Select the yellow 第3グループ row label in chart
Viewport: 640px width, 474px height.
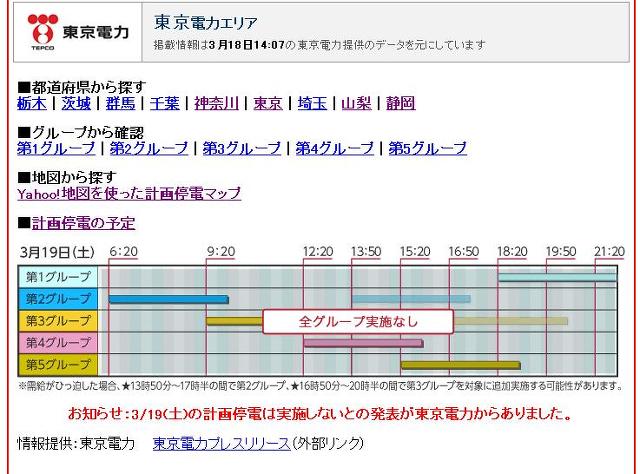coord(58,321)
